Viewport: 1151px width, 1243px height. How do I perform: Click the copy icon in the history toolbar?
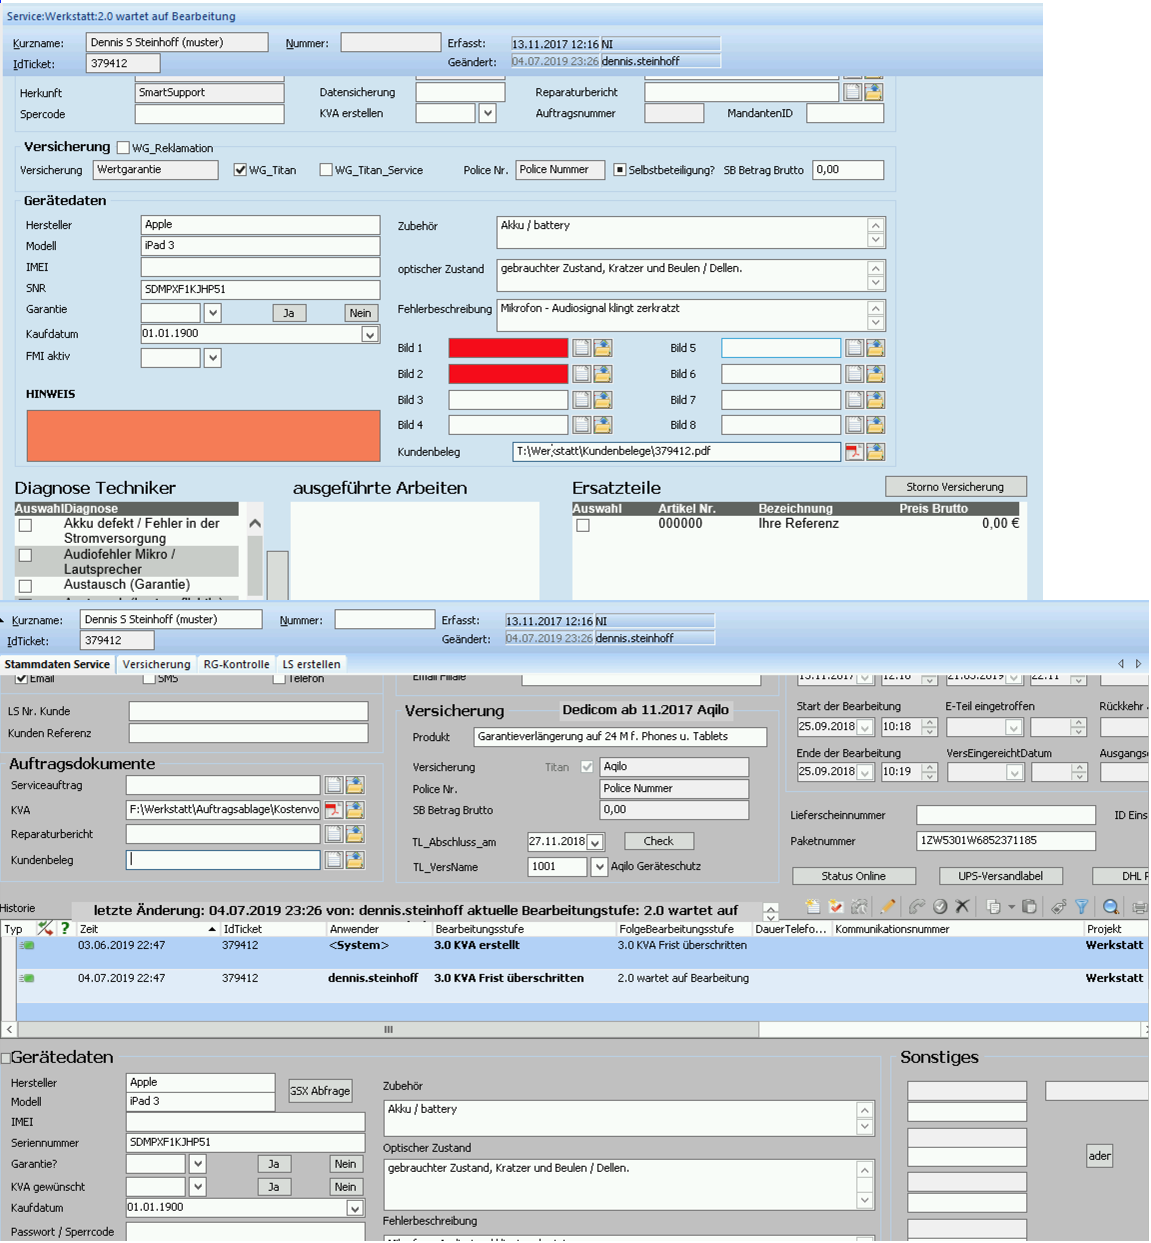coord(993,907)
